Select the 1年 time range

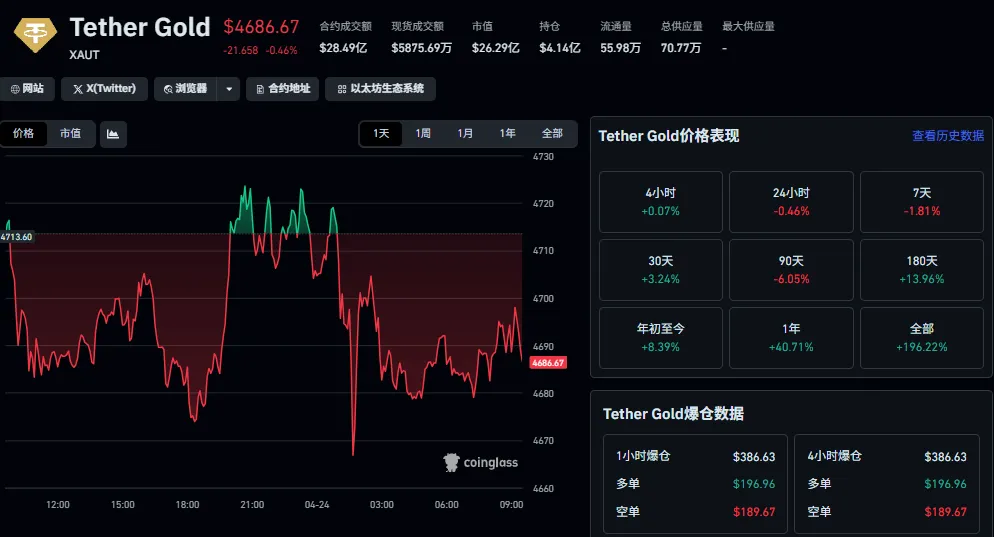507,134
